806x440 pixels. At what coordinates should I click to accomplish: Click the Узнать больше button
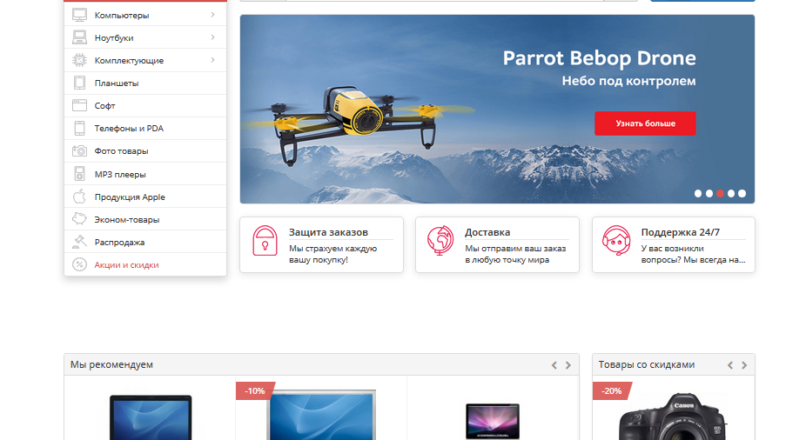tap(645, 123)
